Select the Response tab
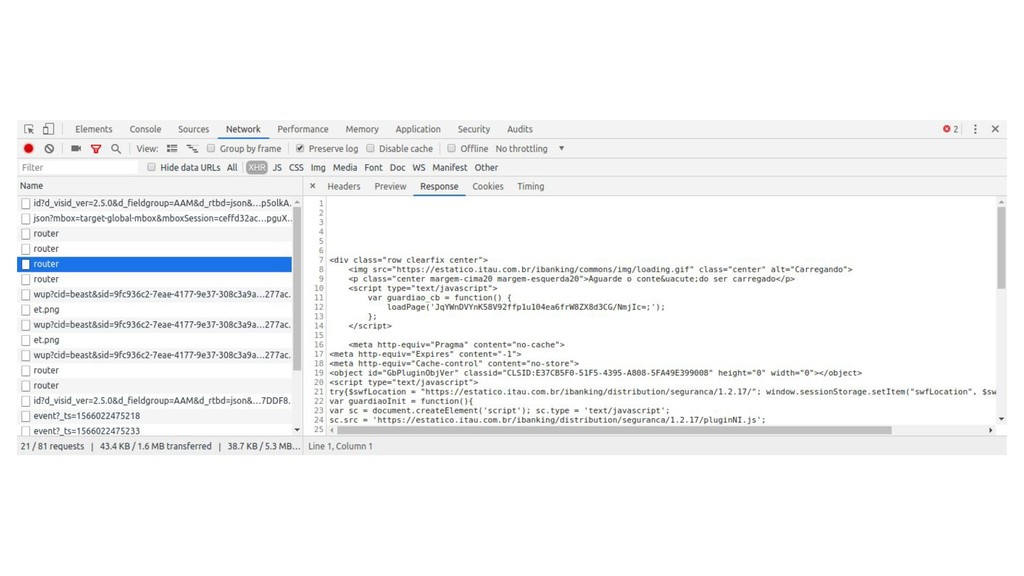The height and width of the screenshot is (576, 1024). click(439, 187)
